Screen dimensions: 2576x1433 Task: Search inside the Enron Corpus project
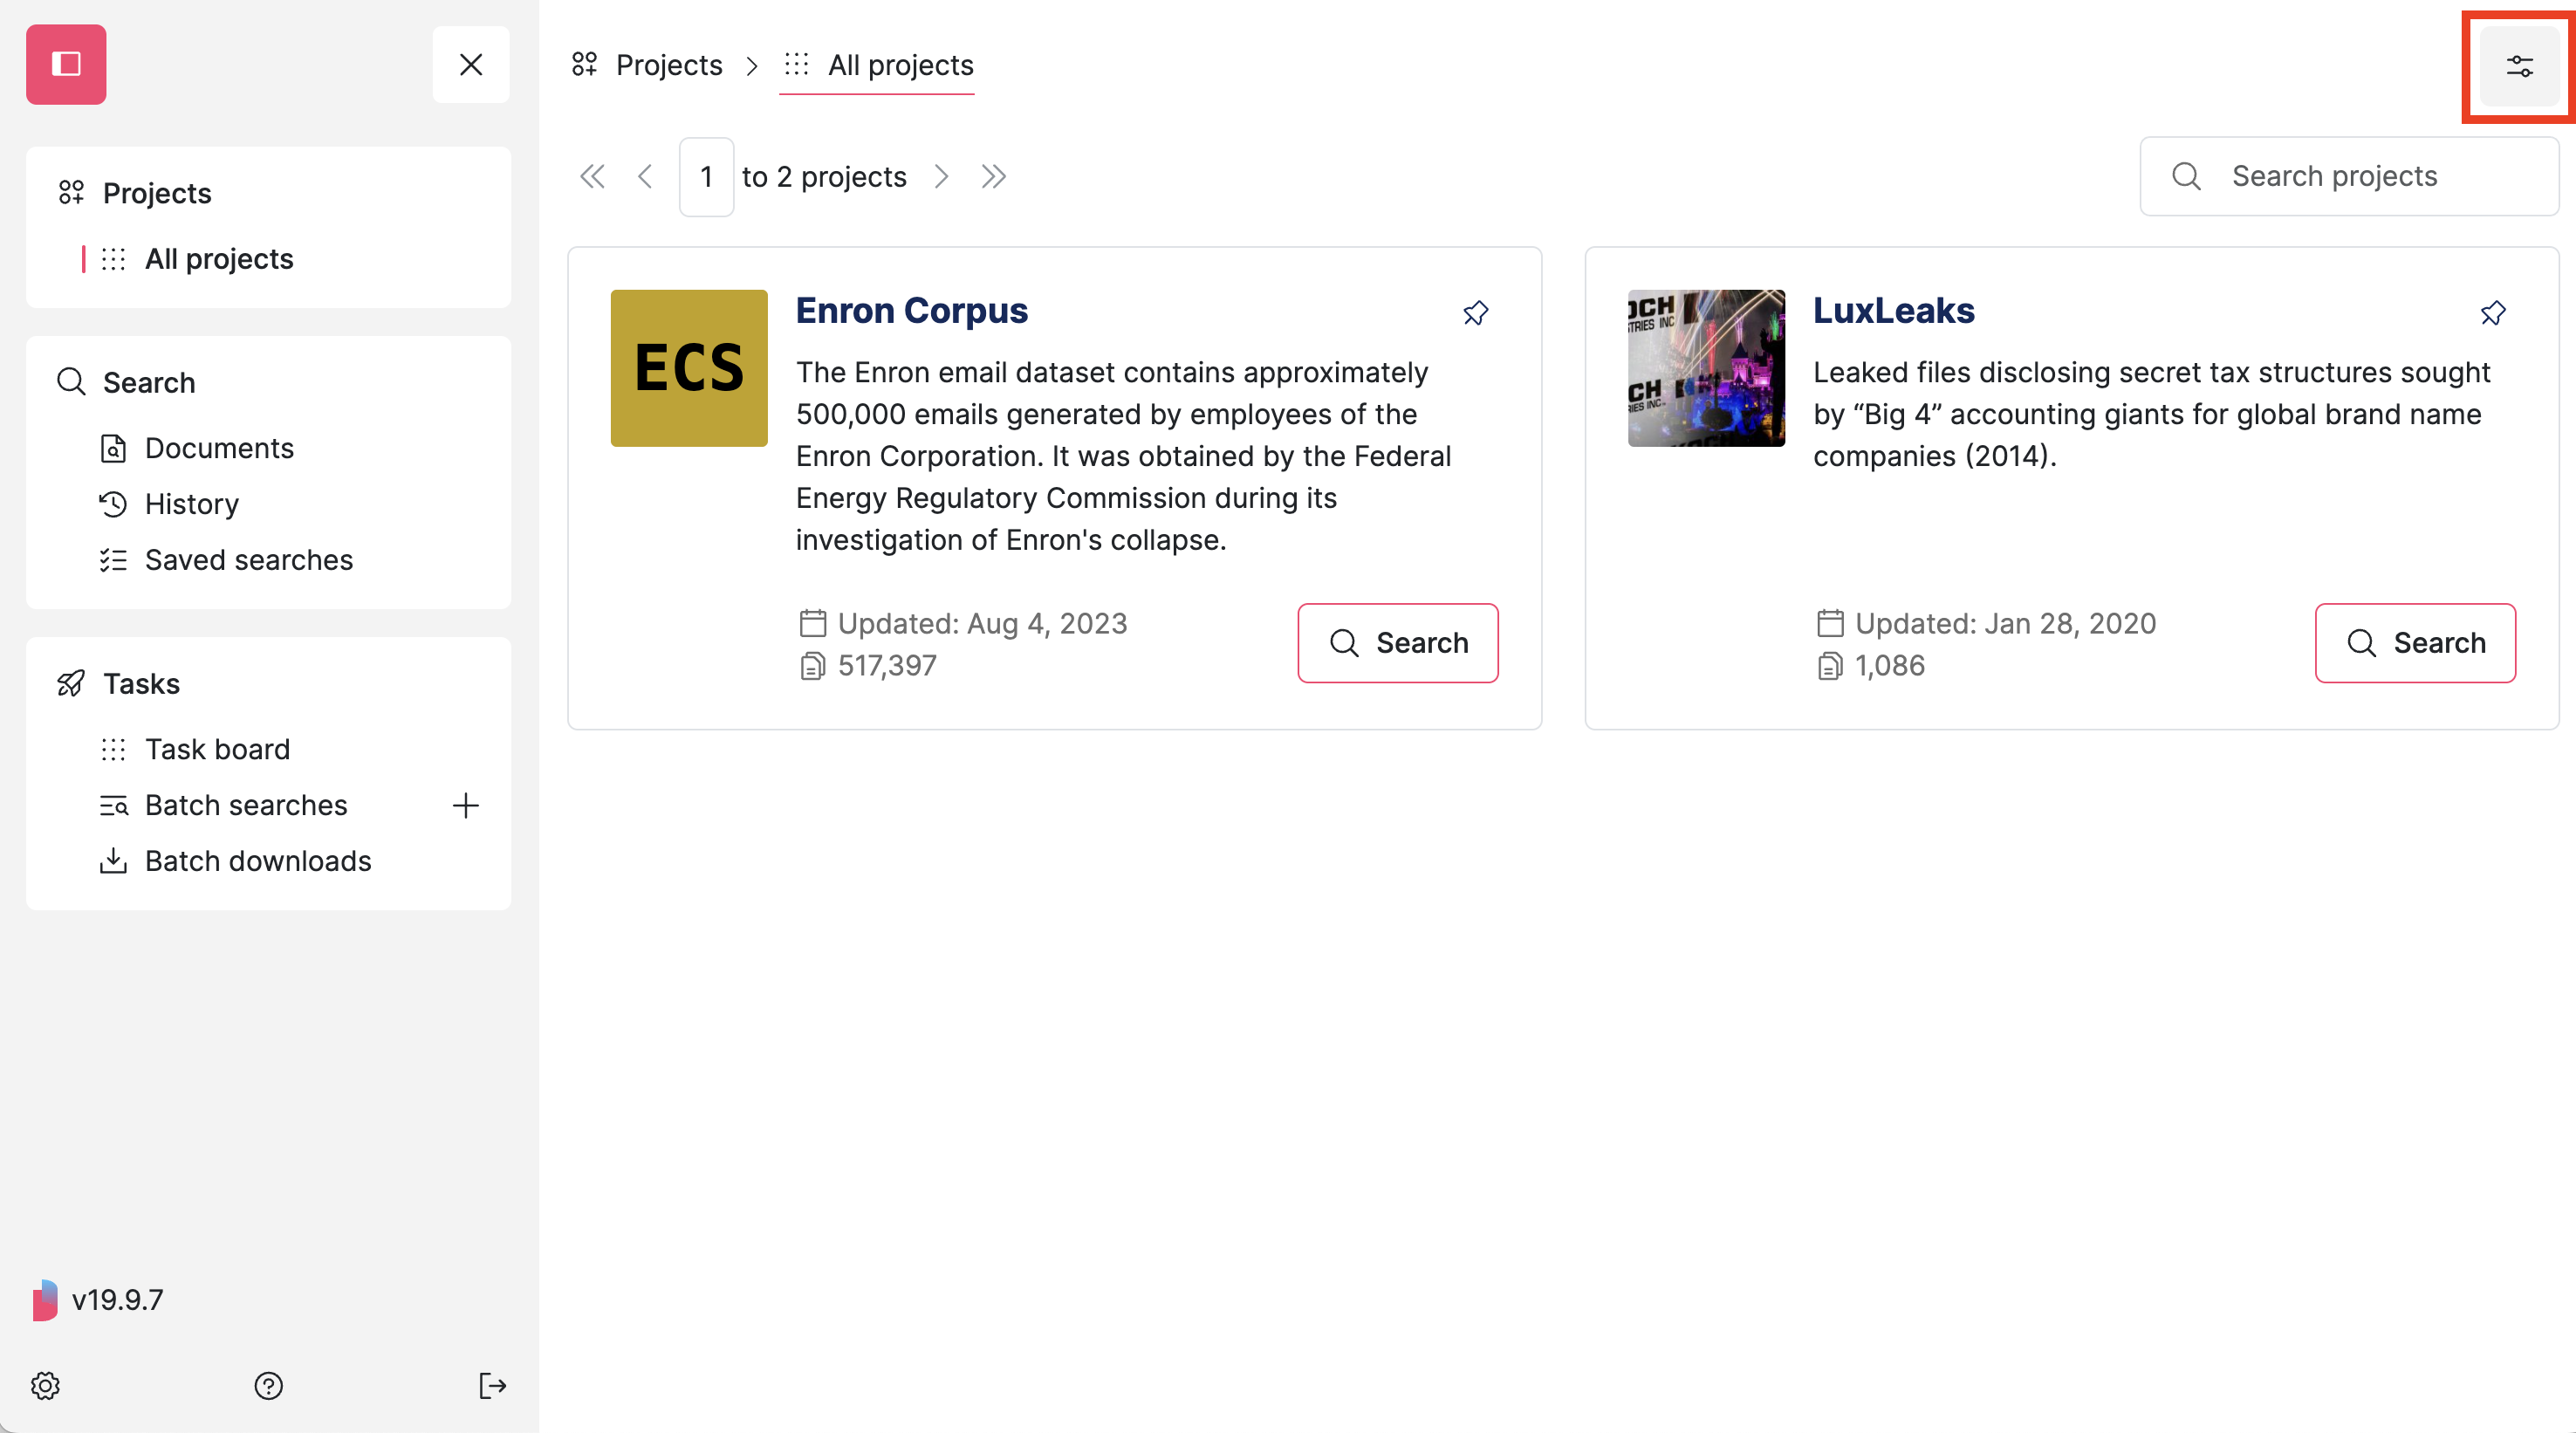point(1398,642)
